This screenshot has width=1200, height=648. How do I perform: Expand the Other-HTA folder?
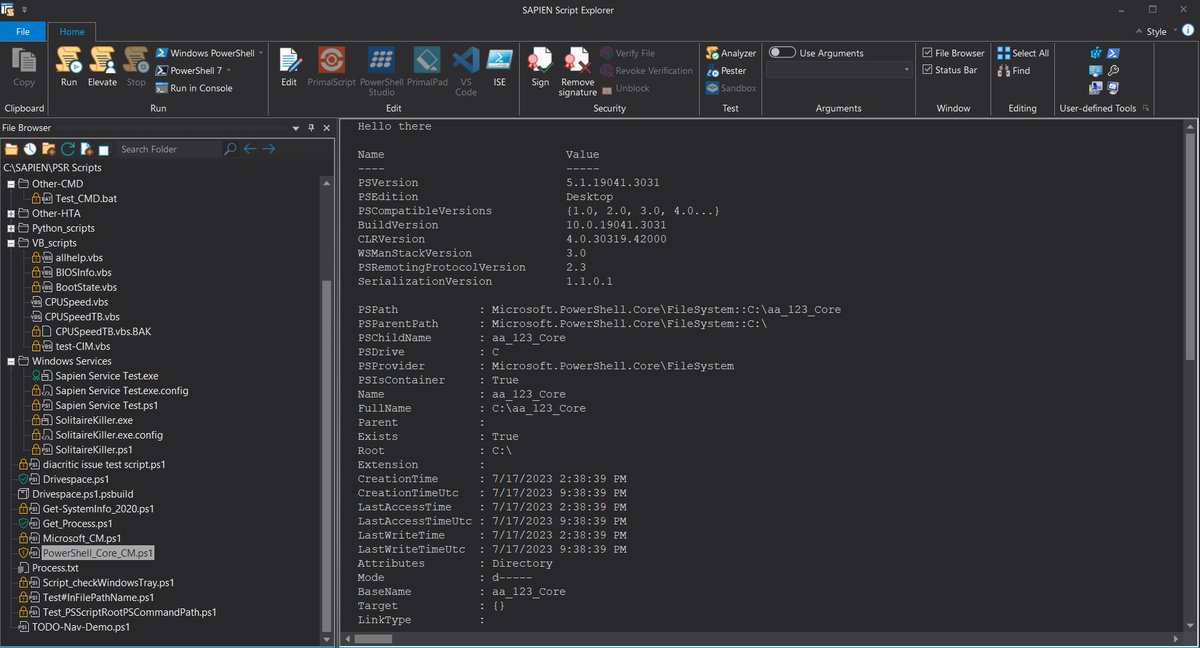coord(11,213)
